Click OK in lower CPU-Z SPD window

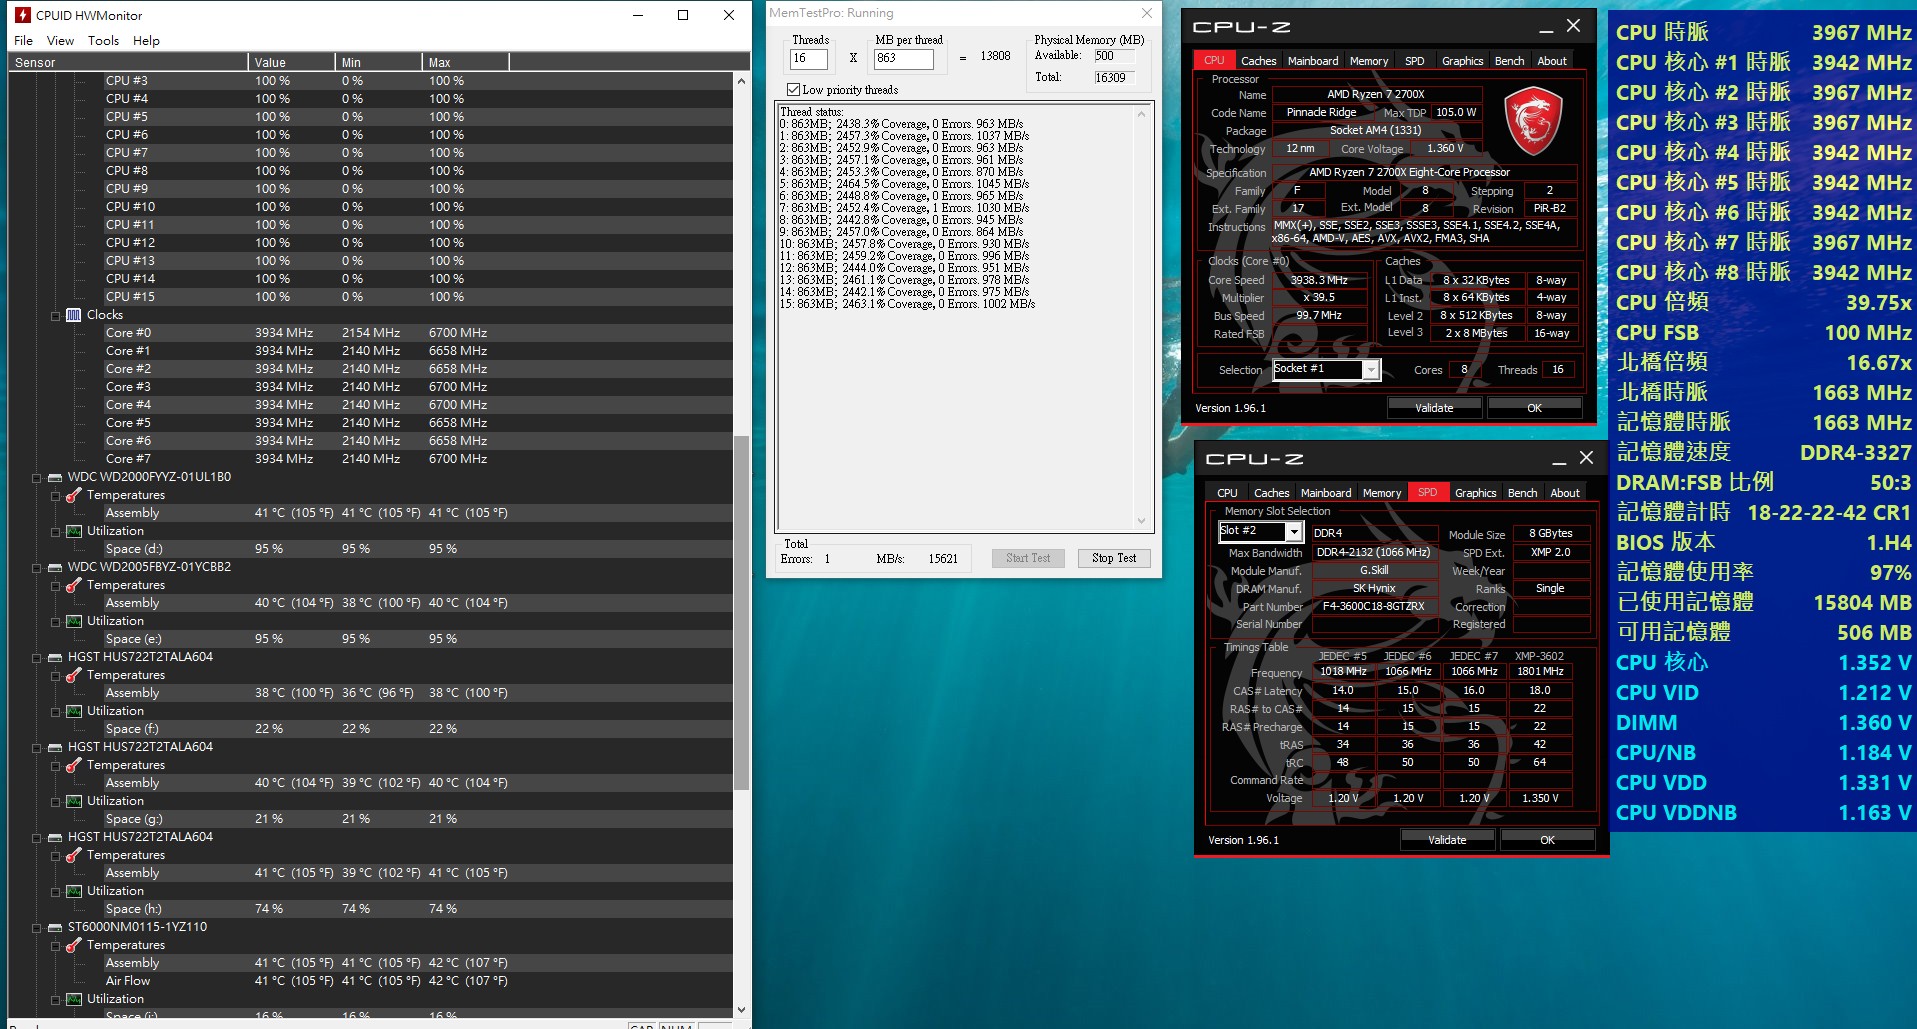click(x=1547, y=840)
